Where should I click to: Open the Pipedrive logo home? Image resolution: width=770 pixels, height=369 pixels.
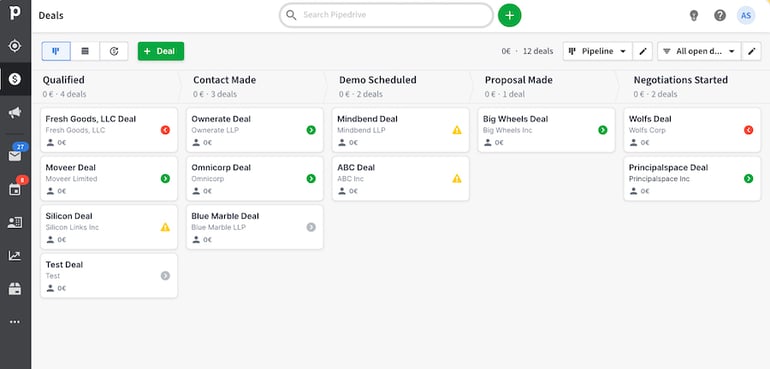click(15, 13)
